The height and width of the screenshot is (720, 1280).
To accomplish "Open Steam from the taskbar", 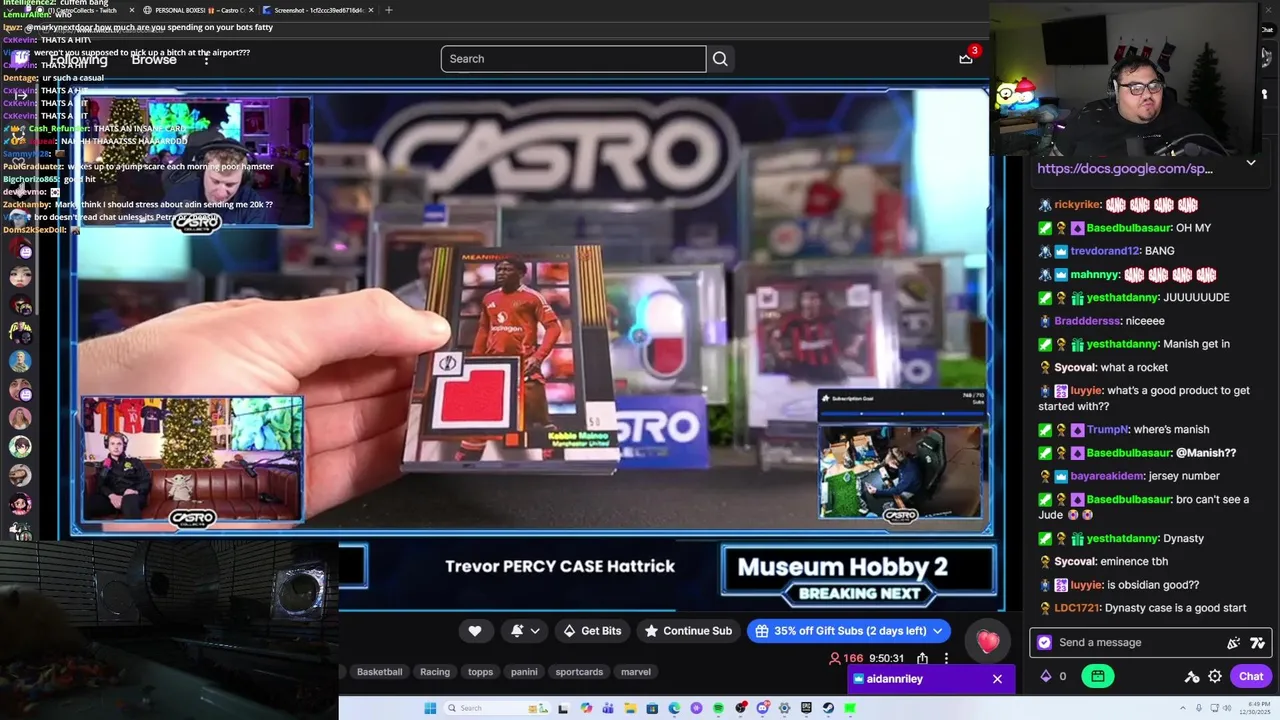I will pos(829,708).
